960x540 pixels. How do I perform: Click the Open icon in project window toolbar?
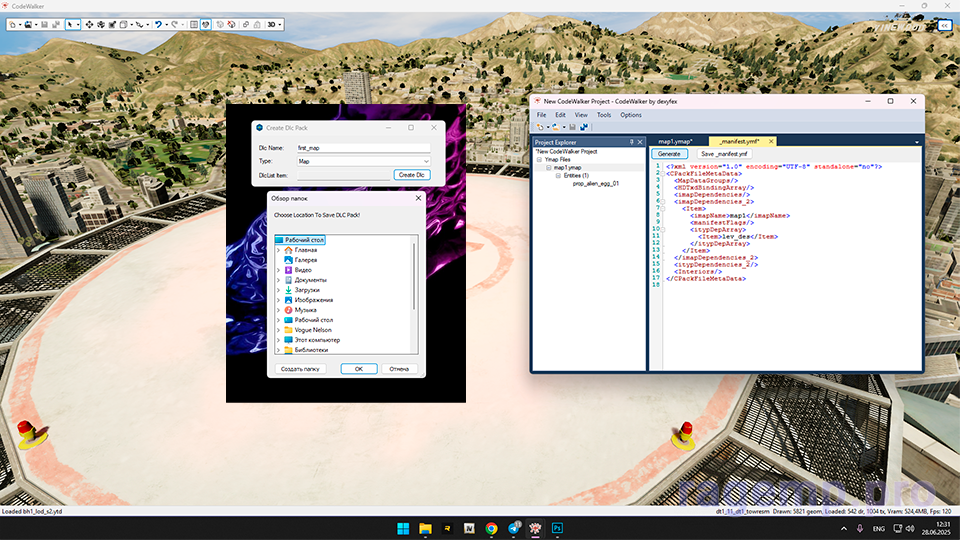555,127
